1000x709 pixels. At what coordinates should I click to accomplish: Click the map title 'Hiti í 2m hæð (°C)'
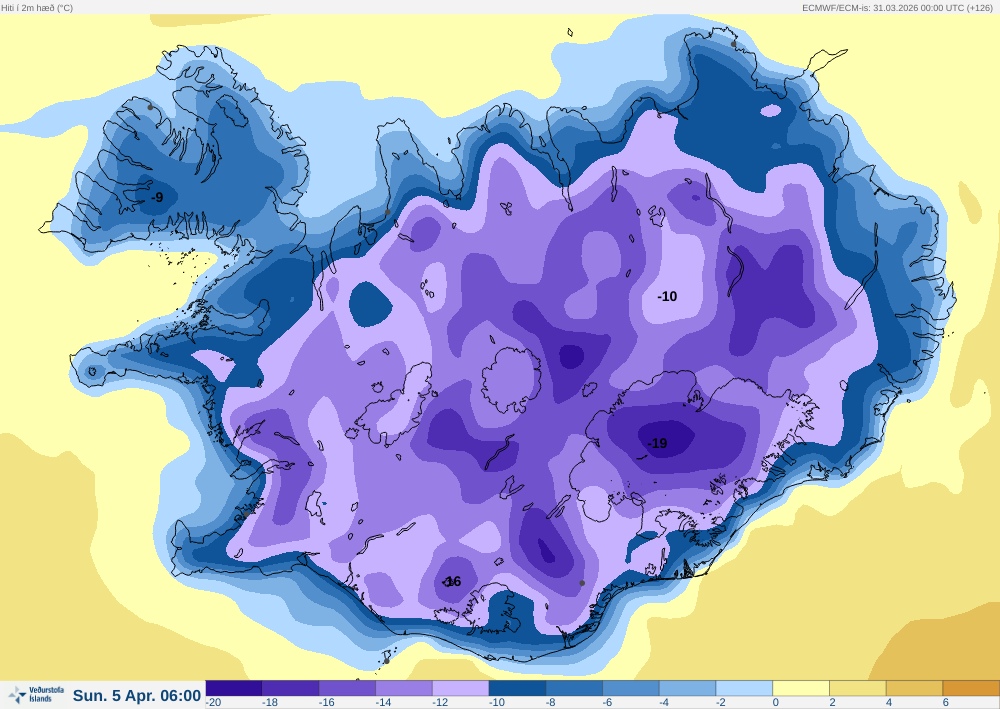tap(37, 8)
